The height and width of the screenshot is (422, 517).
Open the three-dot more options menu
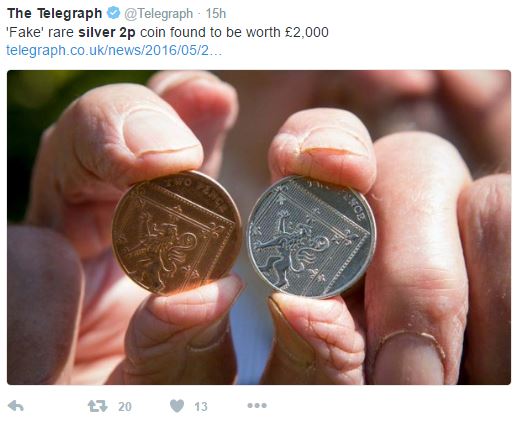tap(257, 406)
